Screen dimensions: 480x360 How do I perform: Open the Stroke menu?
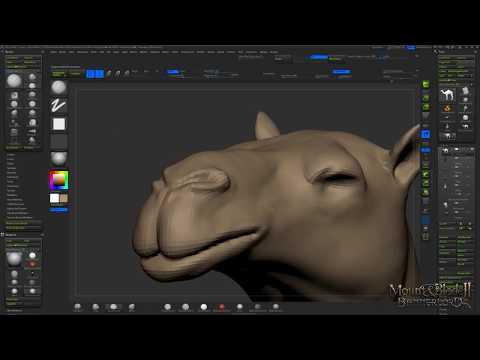(221, 52)
